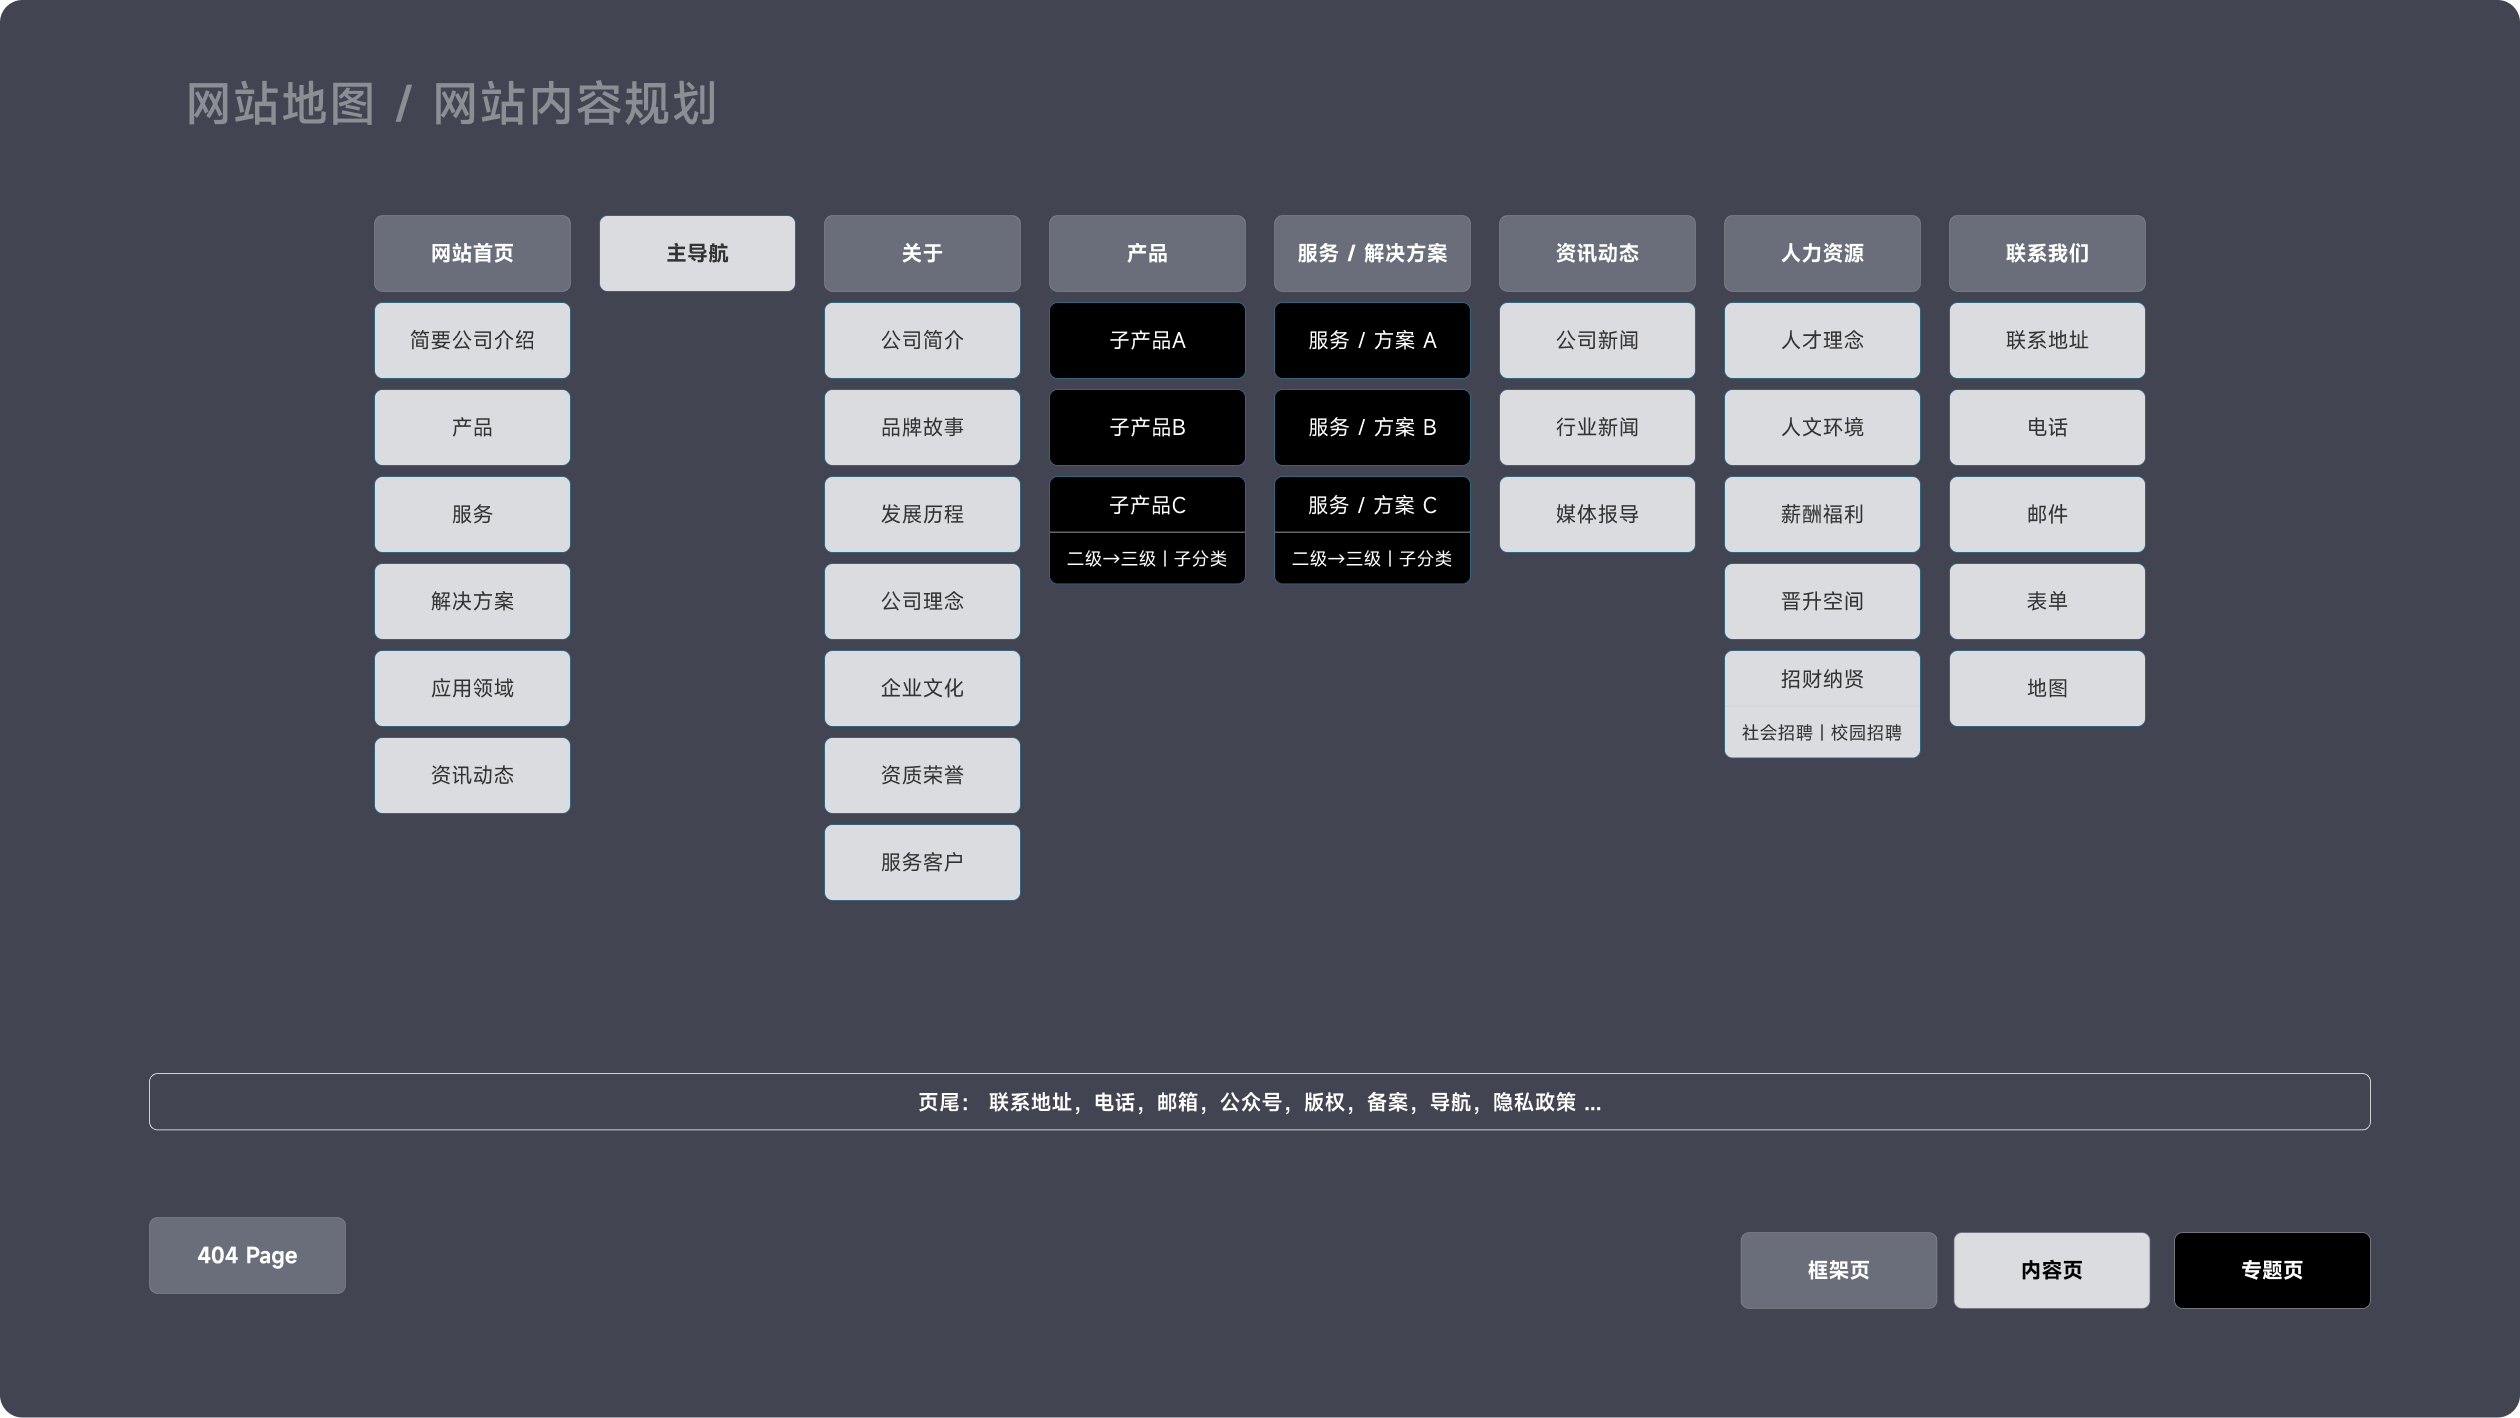Select the 媒体报导 box
This screenshot has height=1418, width=2520.
point(1597,514)
